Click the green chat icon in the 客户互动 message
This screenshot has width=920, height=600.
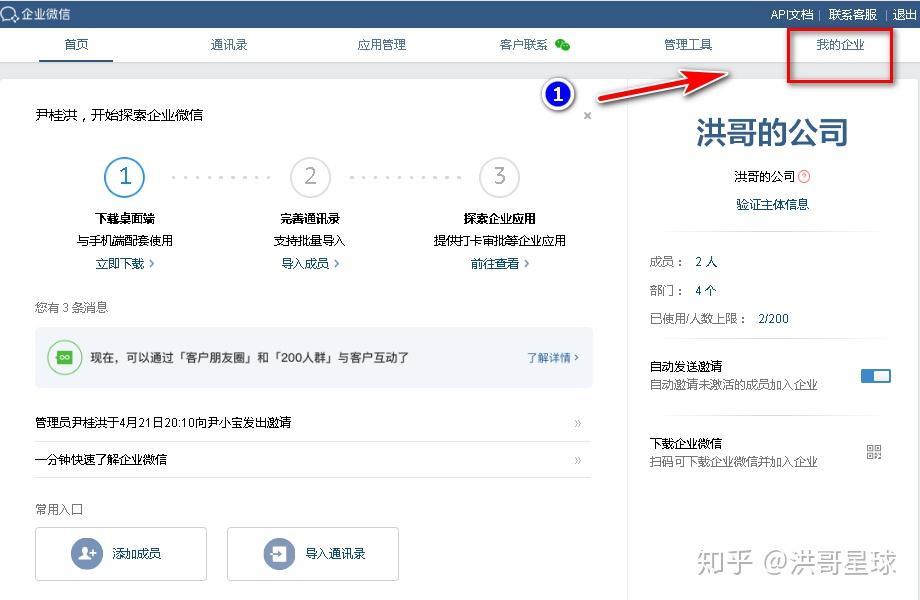[65, 357]
